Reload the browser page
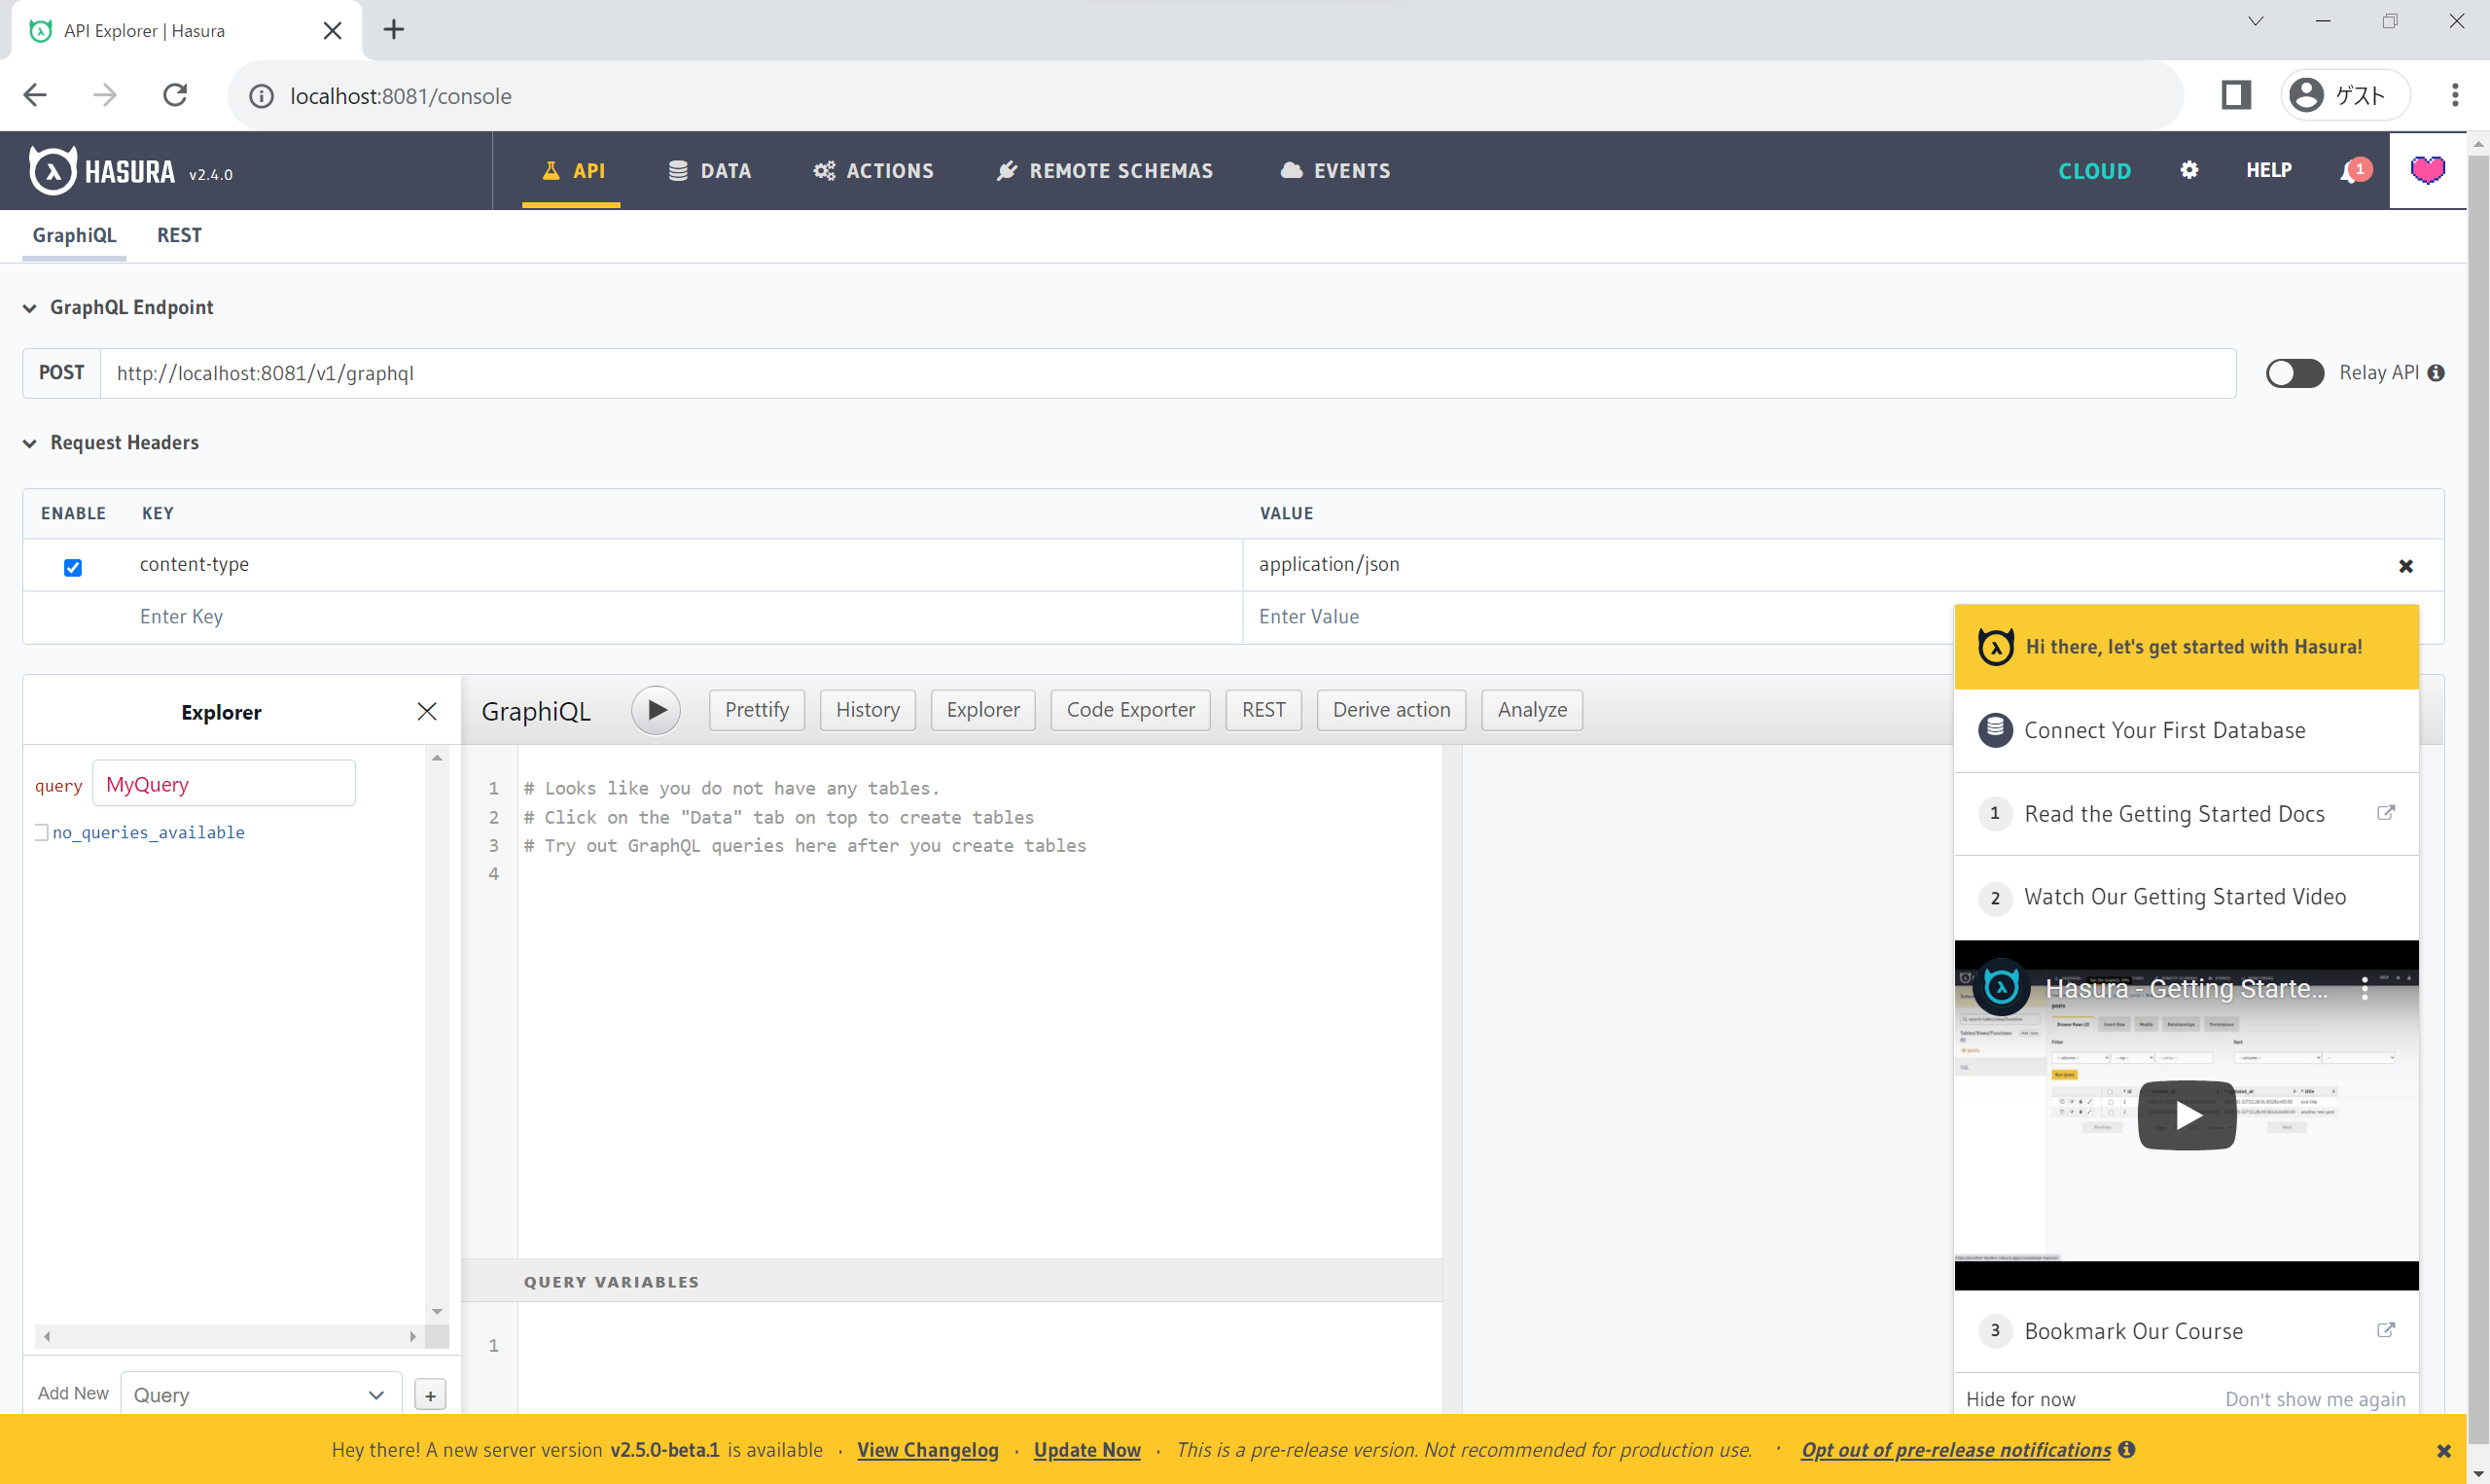The image size is (2490, 1484). (175, 95)
